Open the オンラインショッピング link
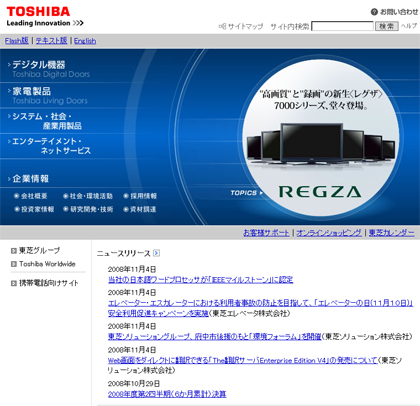This screenshot has width=420, height=406. click(329, 233)
